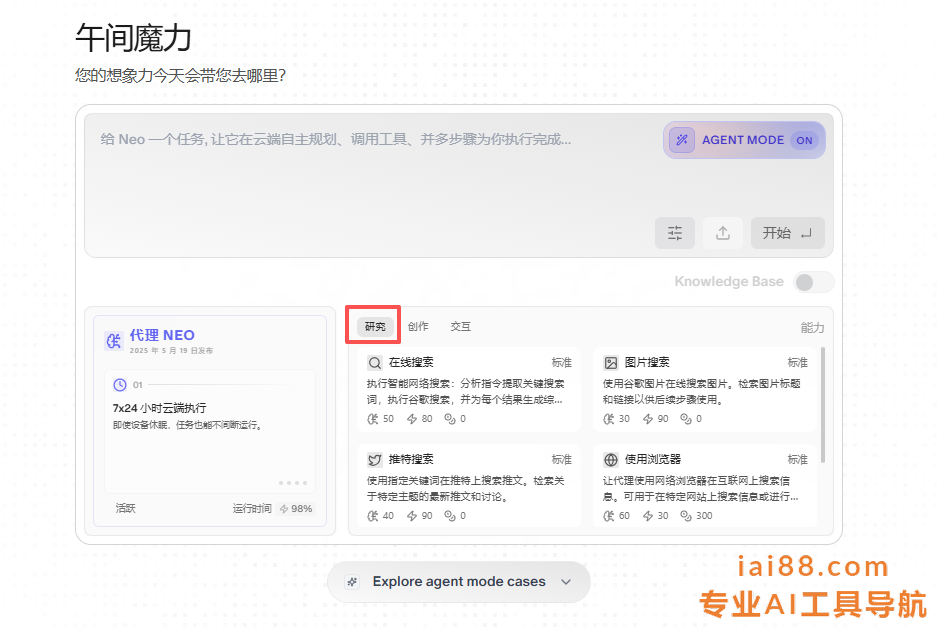Toggle Agent Mode ON switch
Image resolution: width=939 pixels, height=630 pixels.
[804, 140]
